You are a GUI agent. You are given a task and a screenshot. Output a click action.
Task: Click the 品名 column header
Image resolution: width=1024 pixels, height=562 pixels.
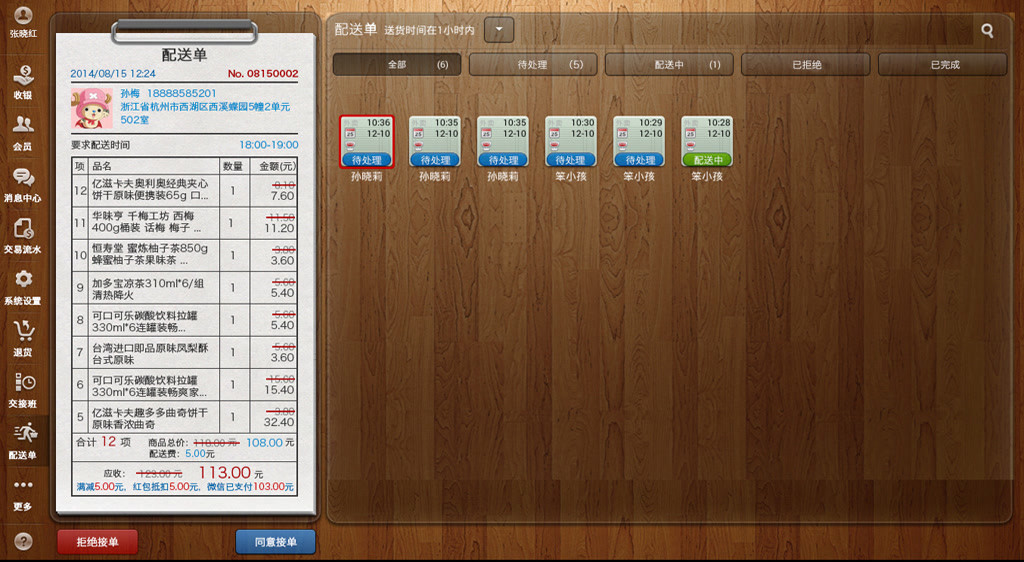pos(102,166)
